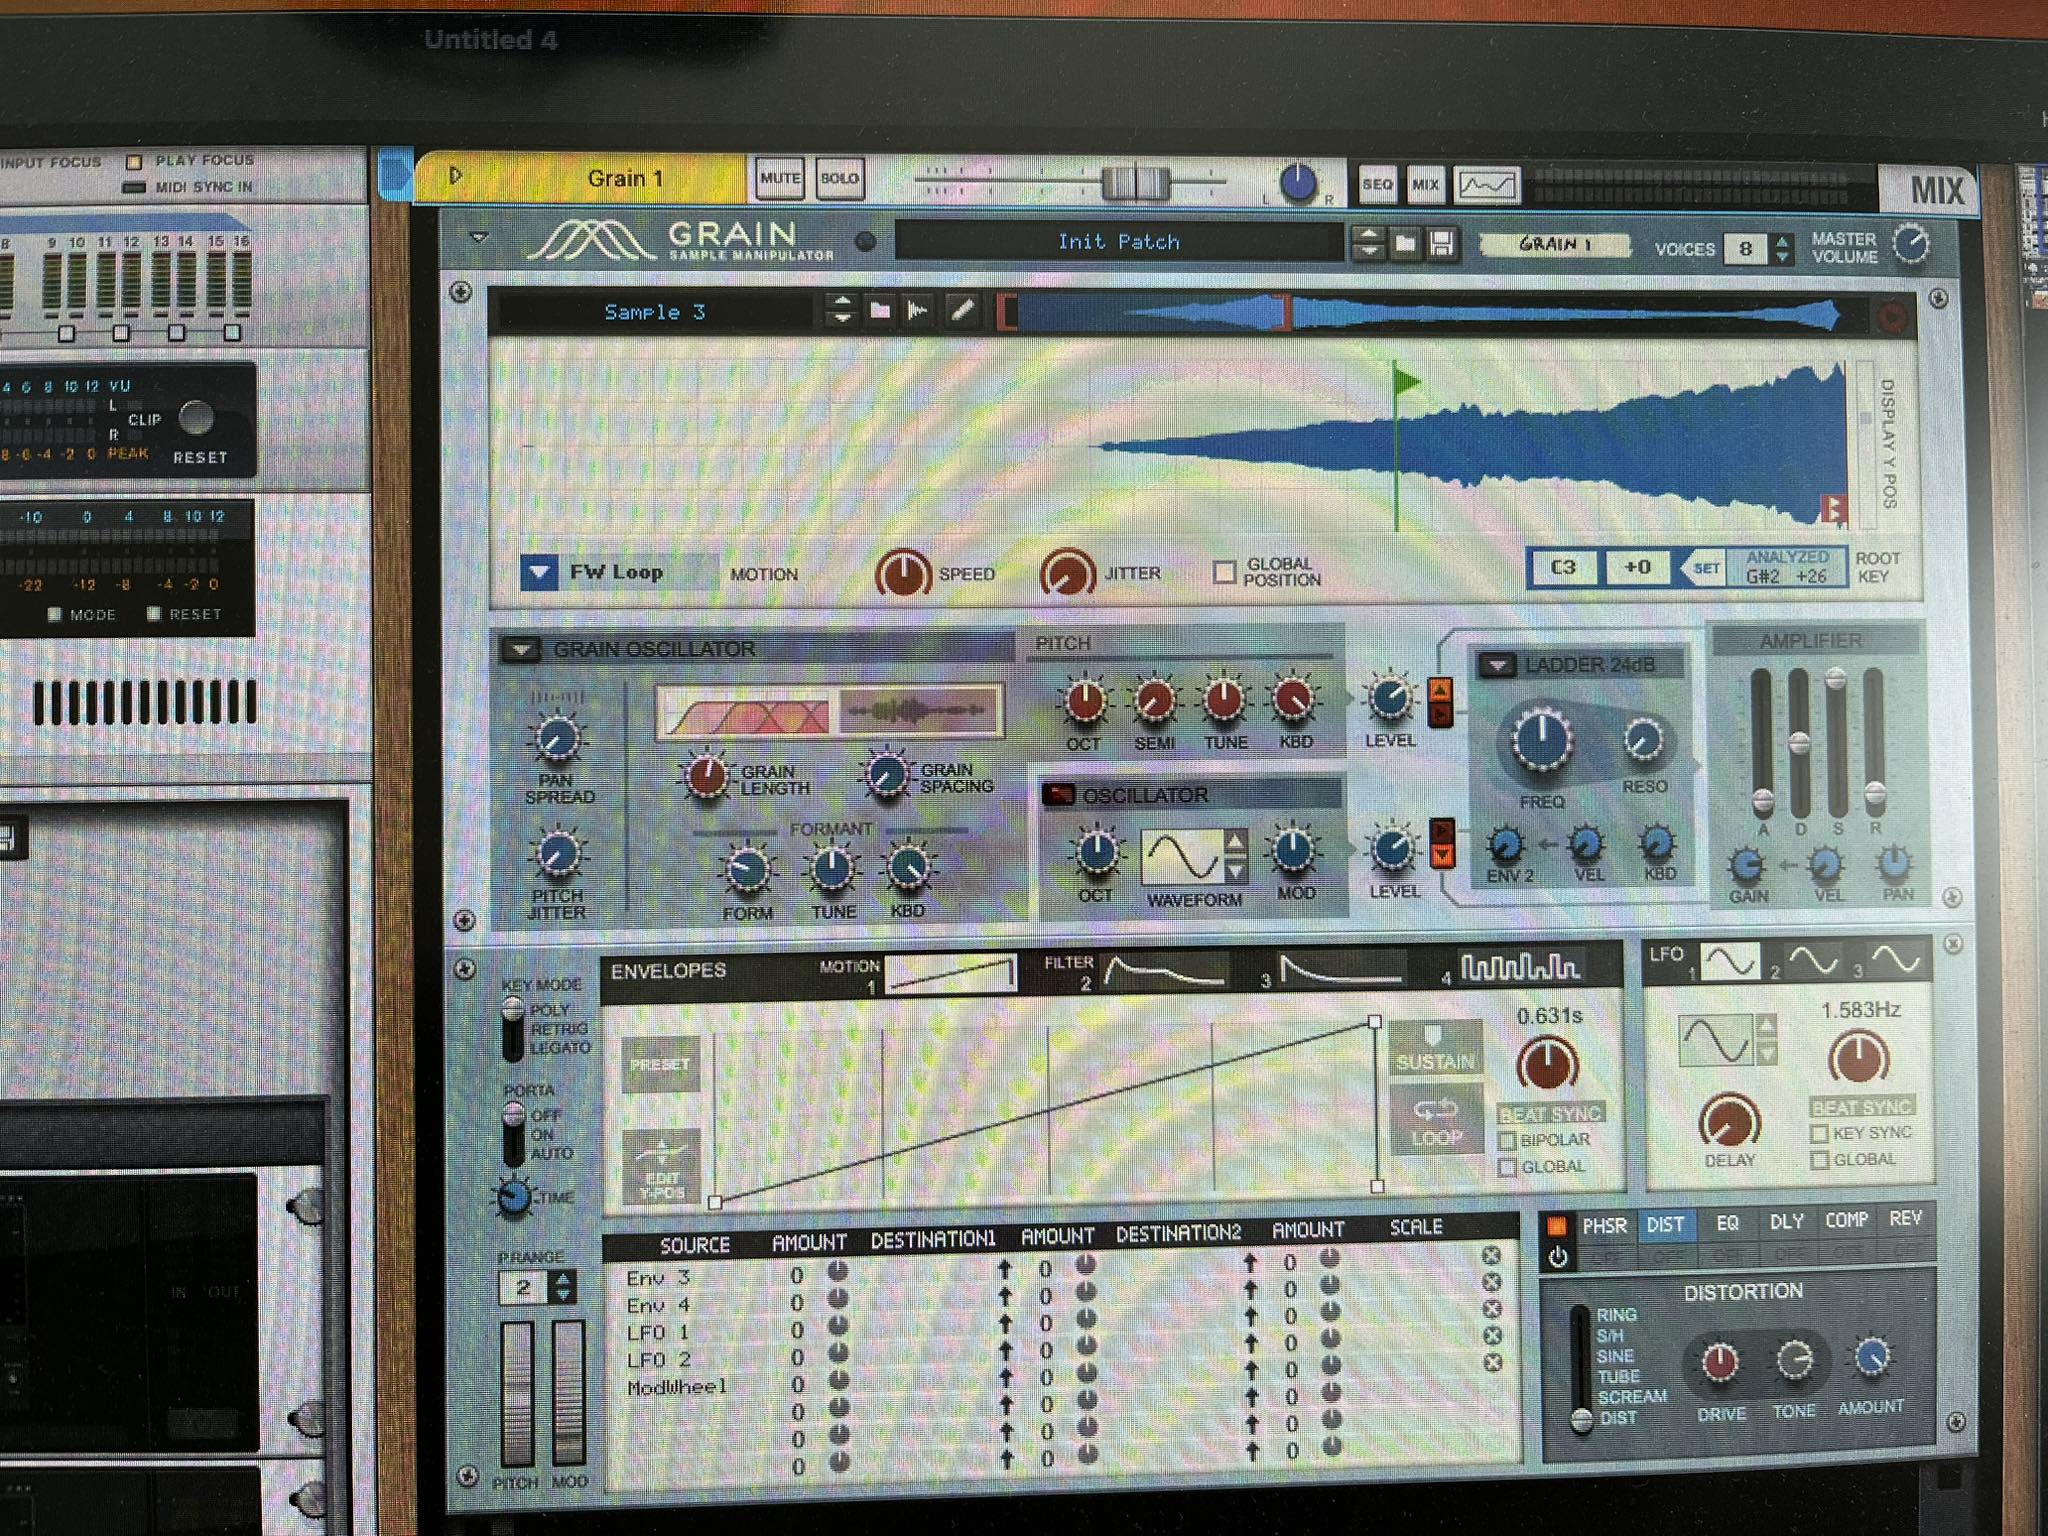Click the amplifier Sustain slider
The height and width of the screenshot is (1536, 2048).
1836,681
